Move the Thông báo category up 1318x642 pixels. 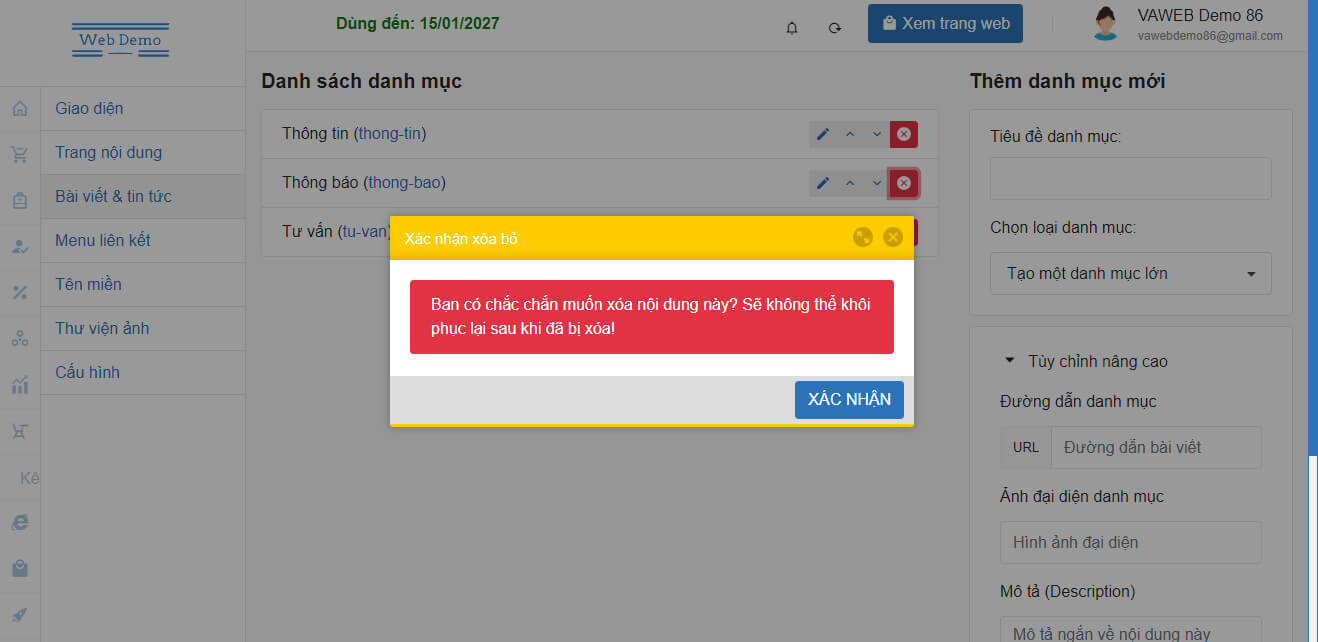[x=850, y=183]
